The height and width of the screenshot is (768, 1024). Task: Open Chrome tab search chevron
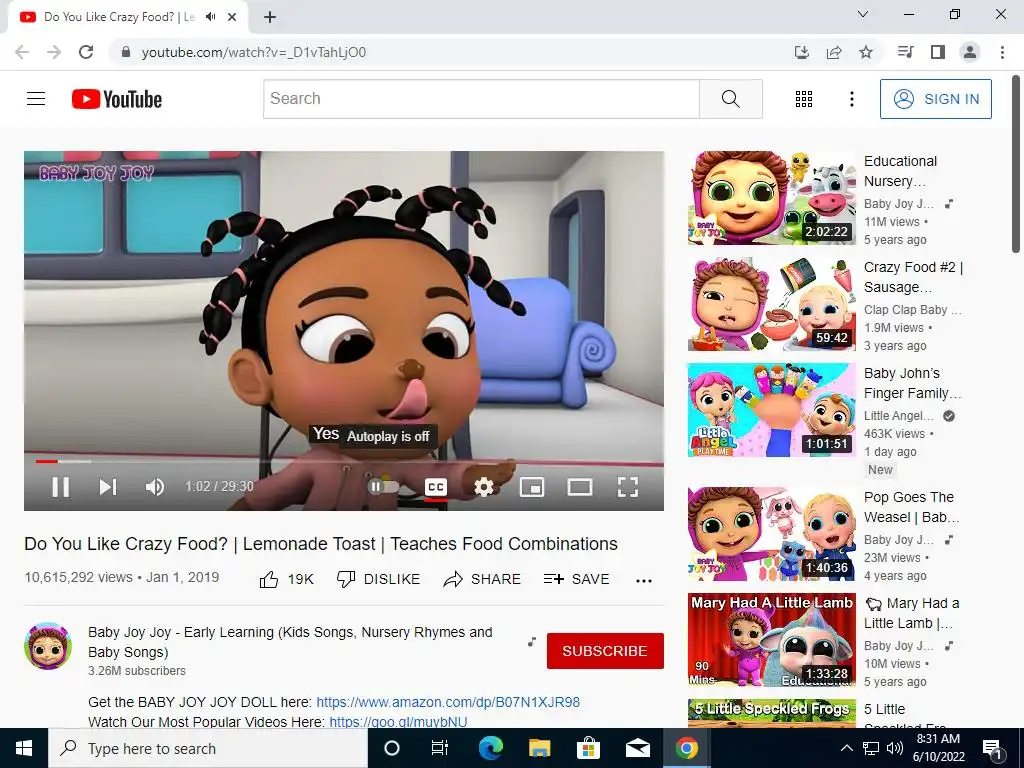click(863, 14)
